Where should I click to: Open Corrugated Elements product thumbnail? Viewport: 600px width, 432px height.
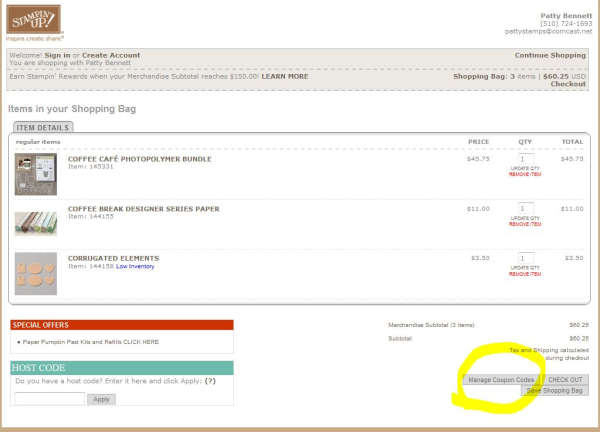coord(36,274)
